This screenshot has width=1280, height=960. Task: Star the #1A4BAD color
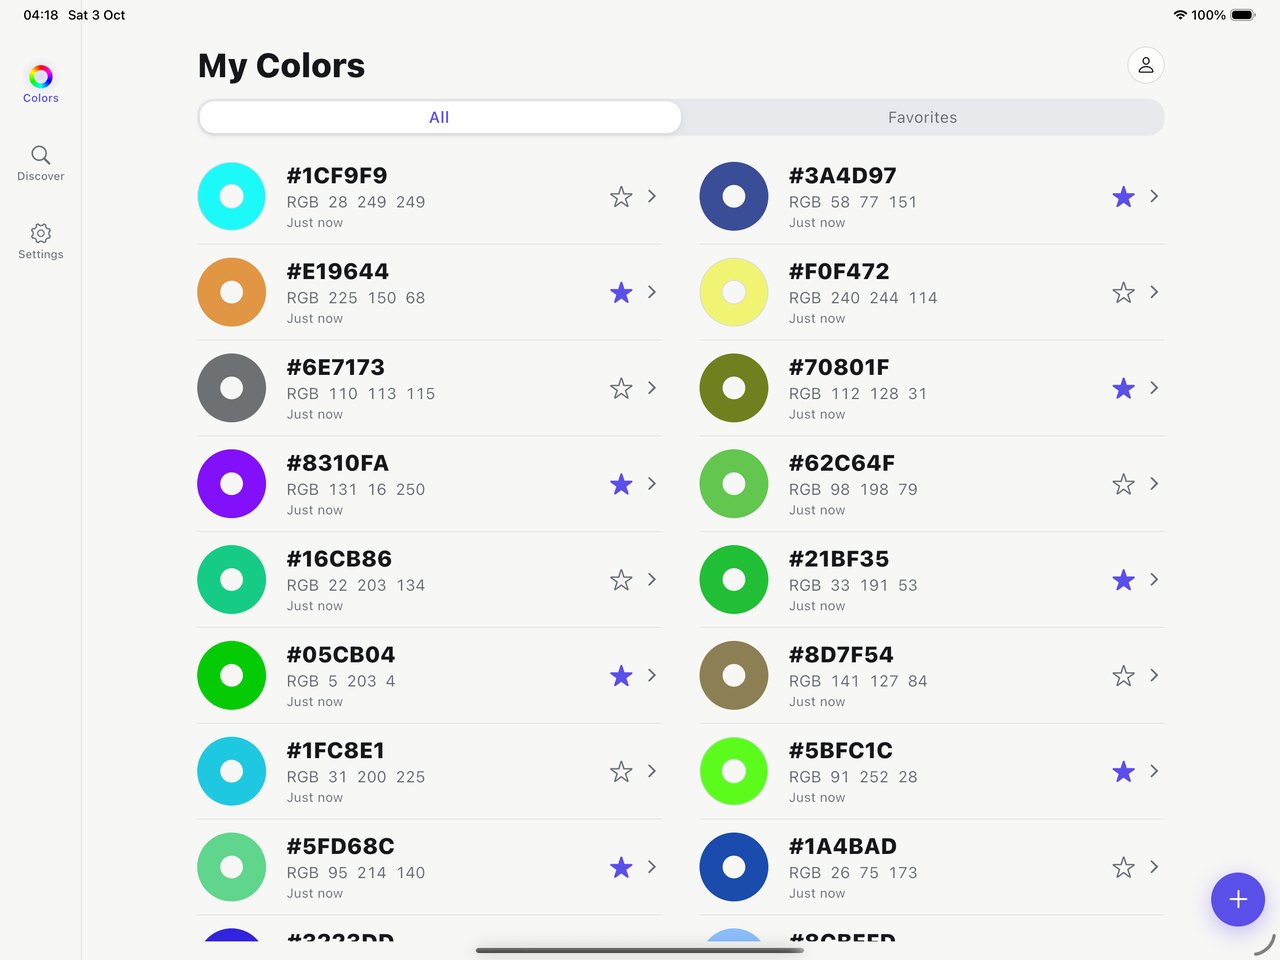tap(1123, 867)
